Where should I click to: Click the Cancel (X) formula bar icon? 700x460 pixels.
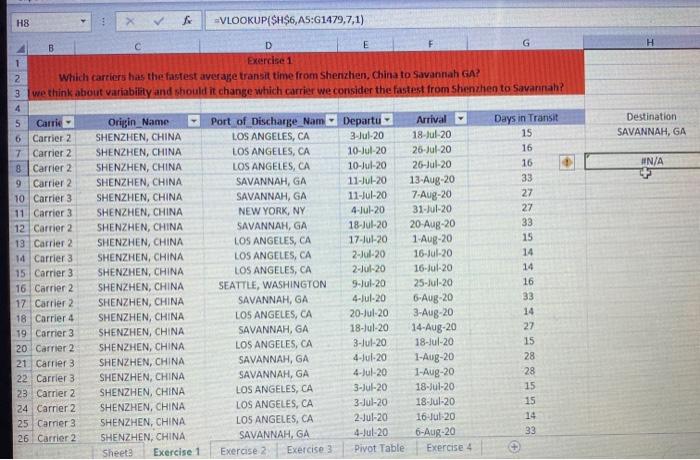(x=130, y=21)
